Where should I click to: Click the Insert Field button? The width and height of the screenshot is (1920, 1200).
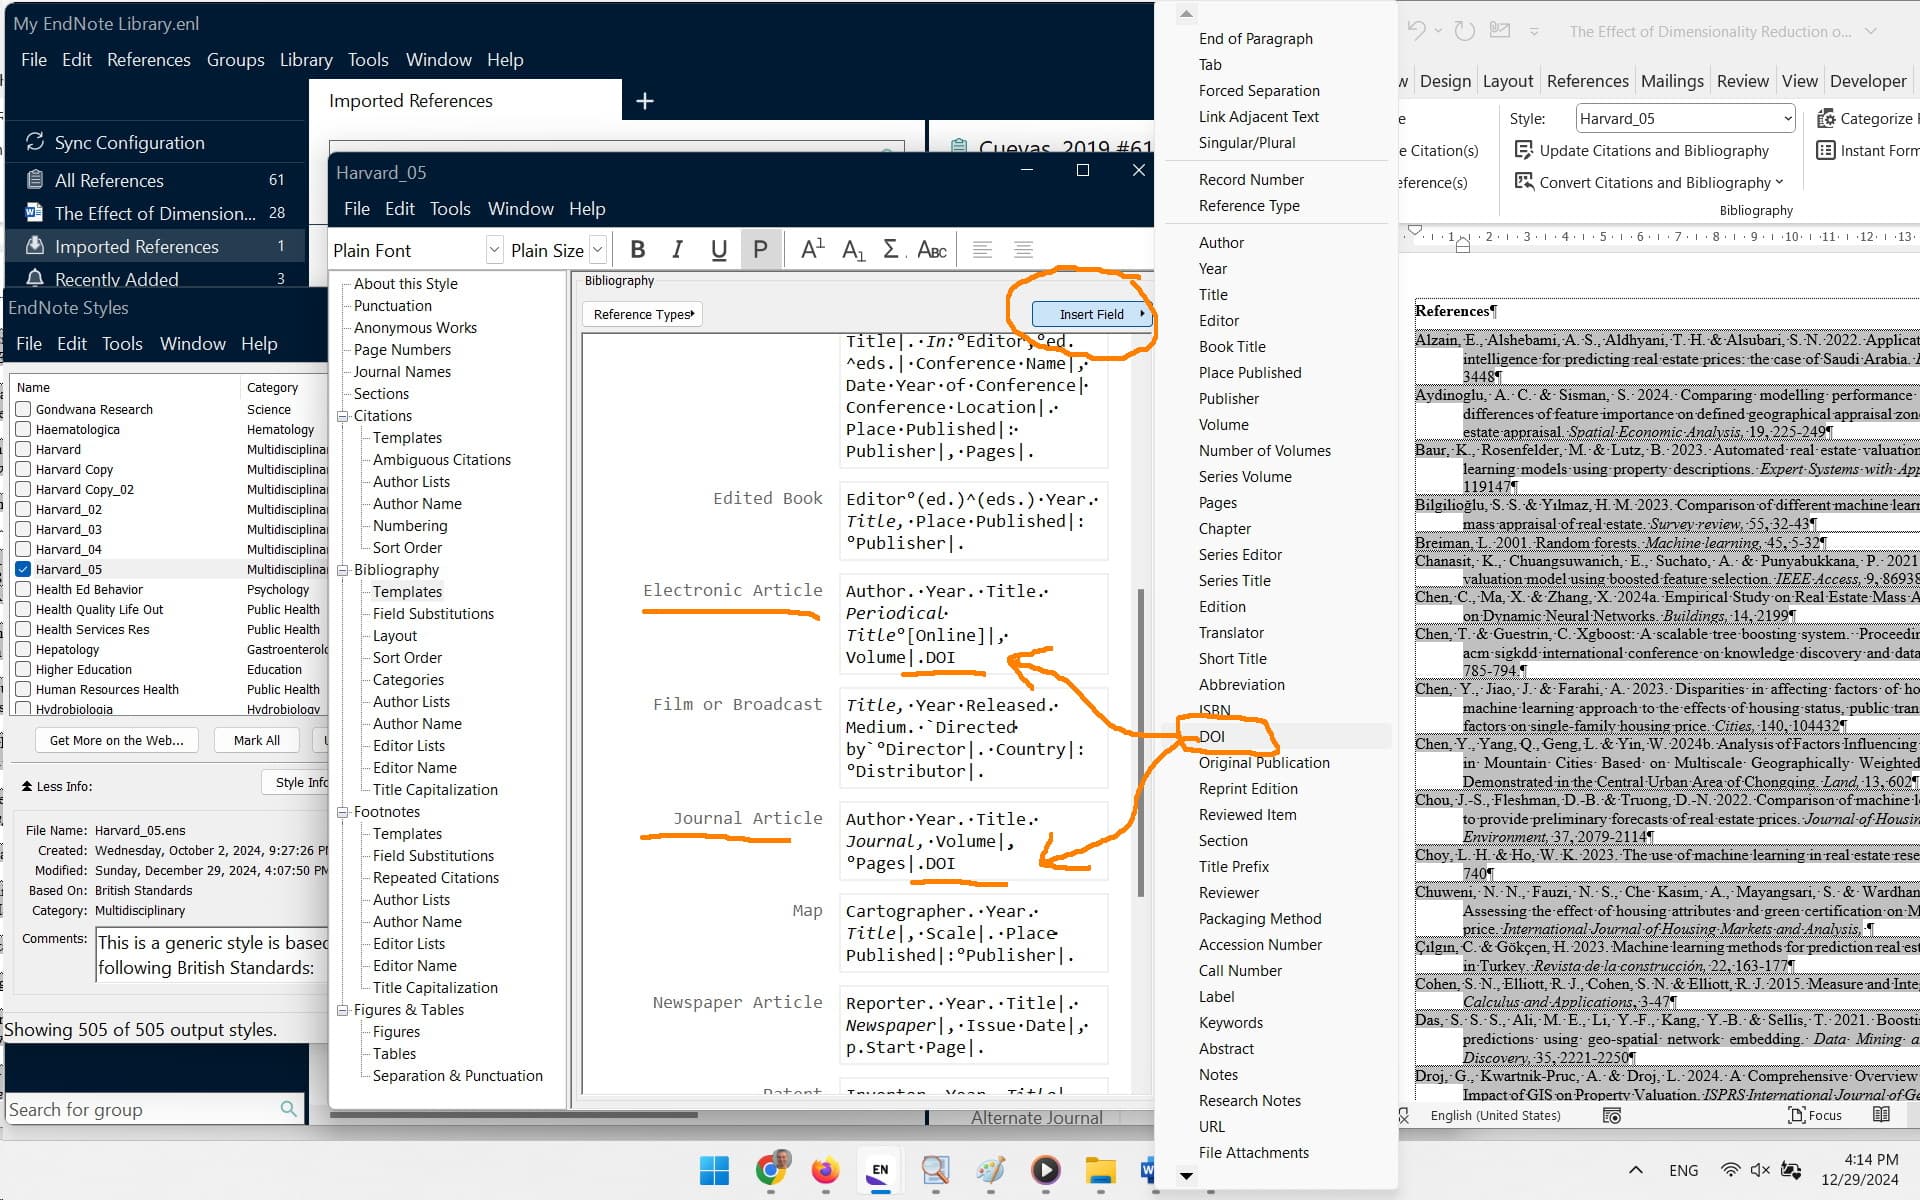pyautogui.click(x=1091, y=314)
